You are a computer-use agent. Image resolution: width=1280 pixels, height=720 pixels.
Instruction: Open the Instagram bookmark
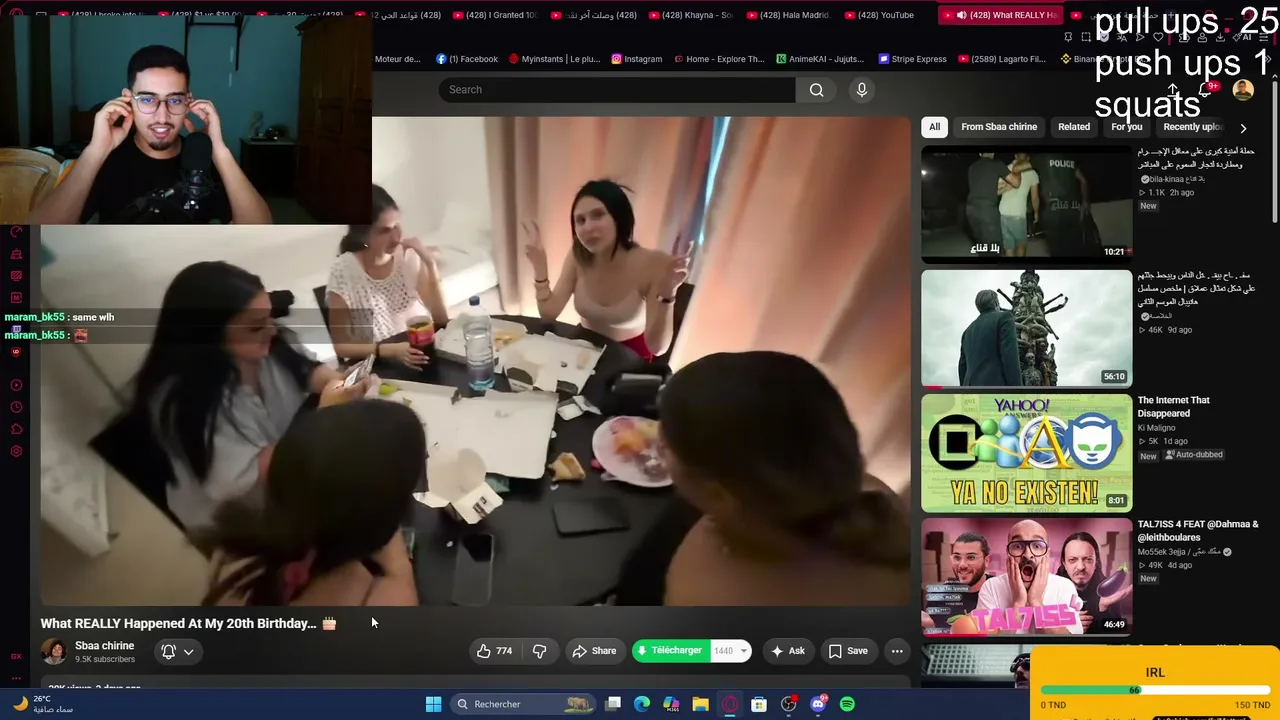637,59
